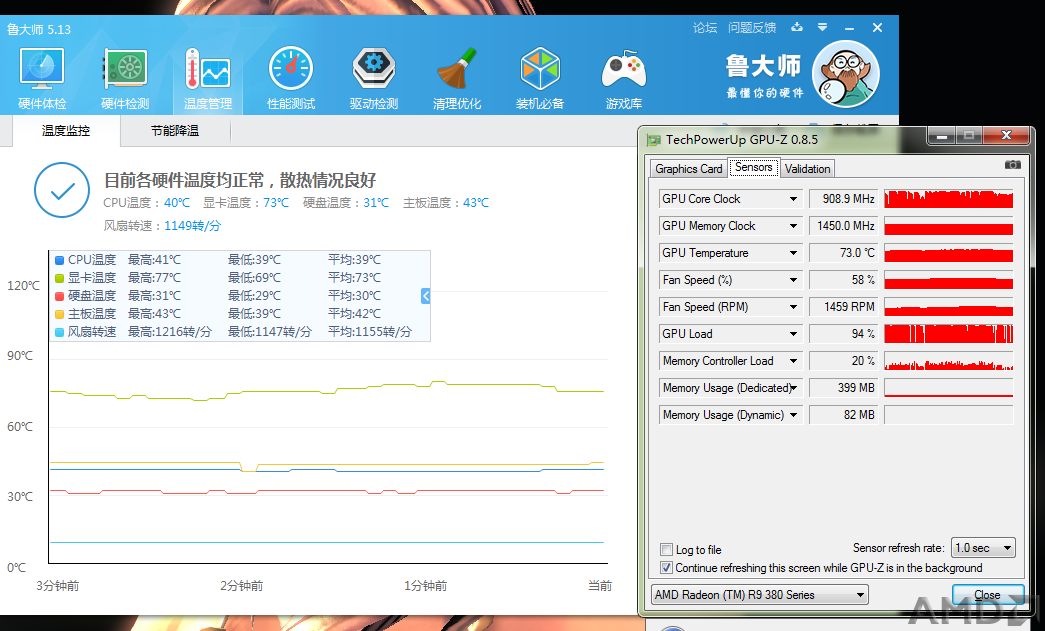Viewport: 1045px width, 631px height.
Task: Click the GPU-Z Close button
Action: click(987, 595)
